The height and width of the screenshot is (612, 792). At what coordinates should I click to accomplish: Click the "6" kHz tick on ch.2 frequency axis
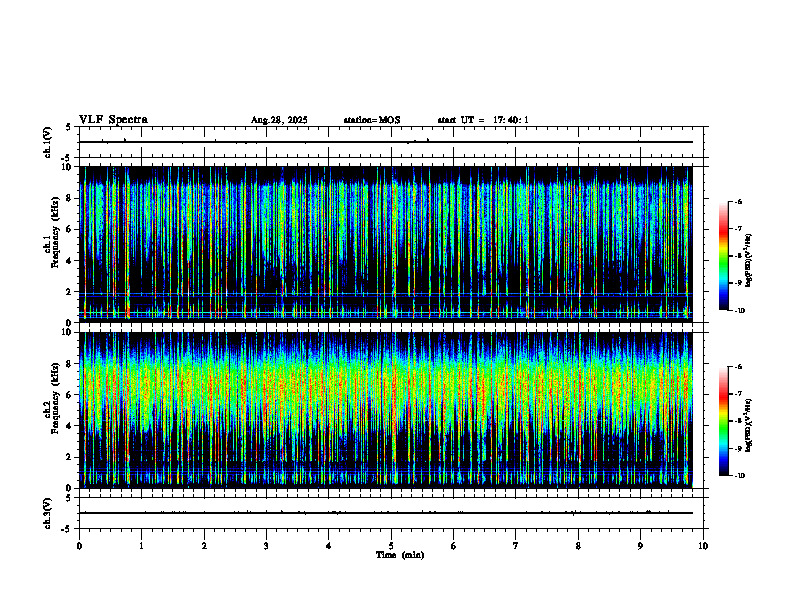[x=70, y=395]
